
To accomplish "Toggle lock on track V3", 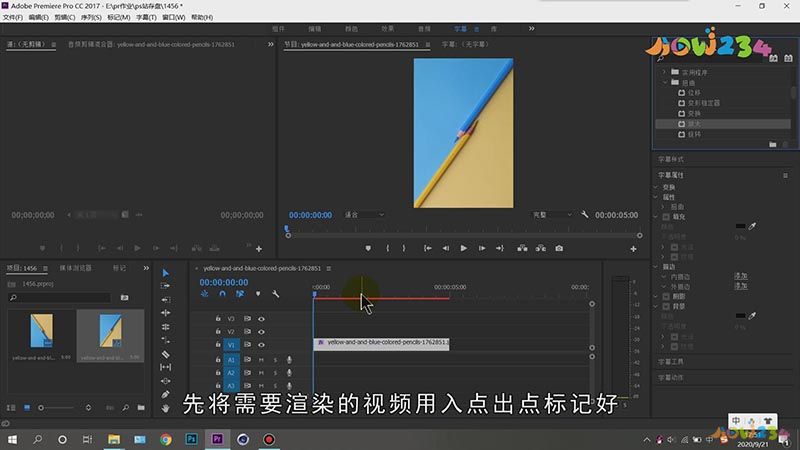I will click(218, 318).
